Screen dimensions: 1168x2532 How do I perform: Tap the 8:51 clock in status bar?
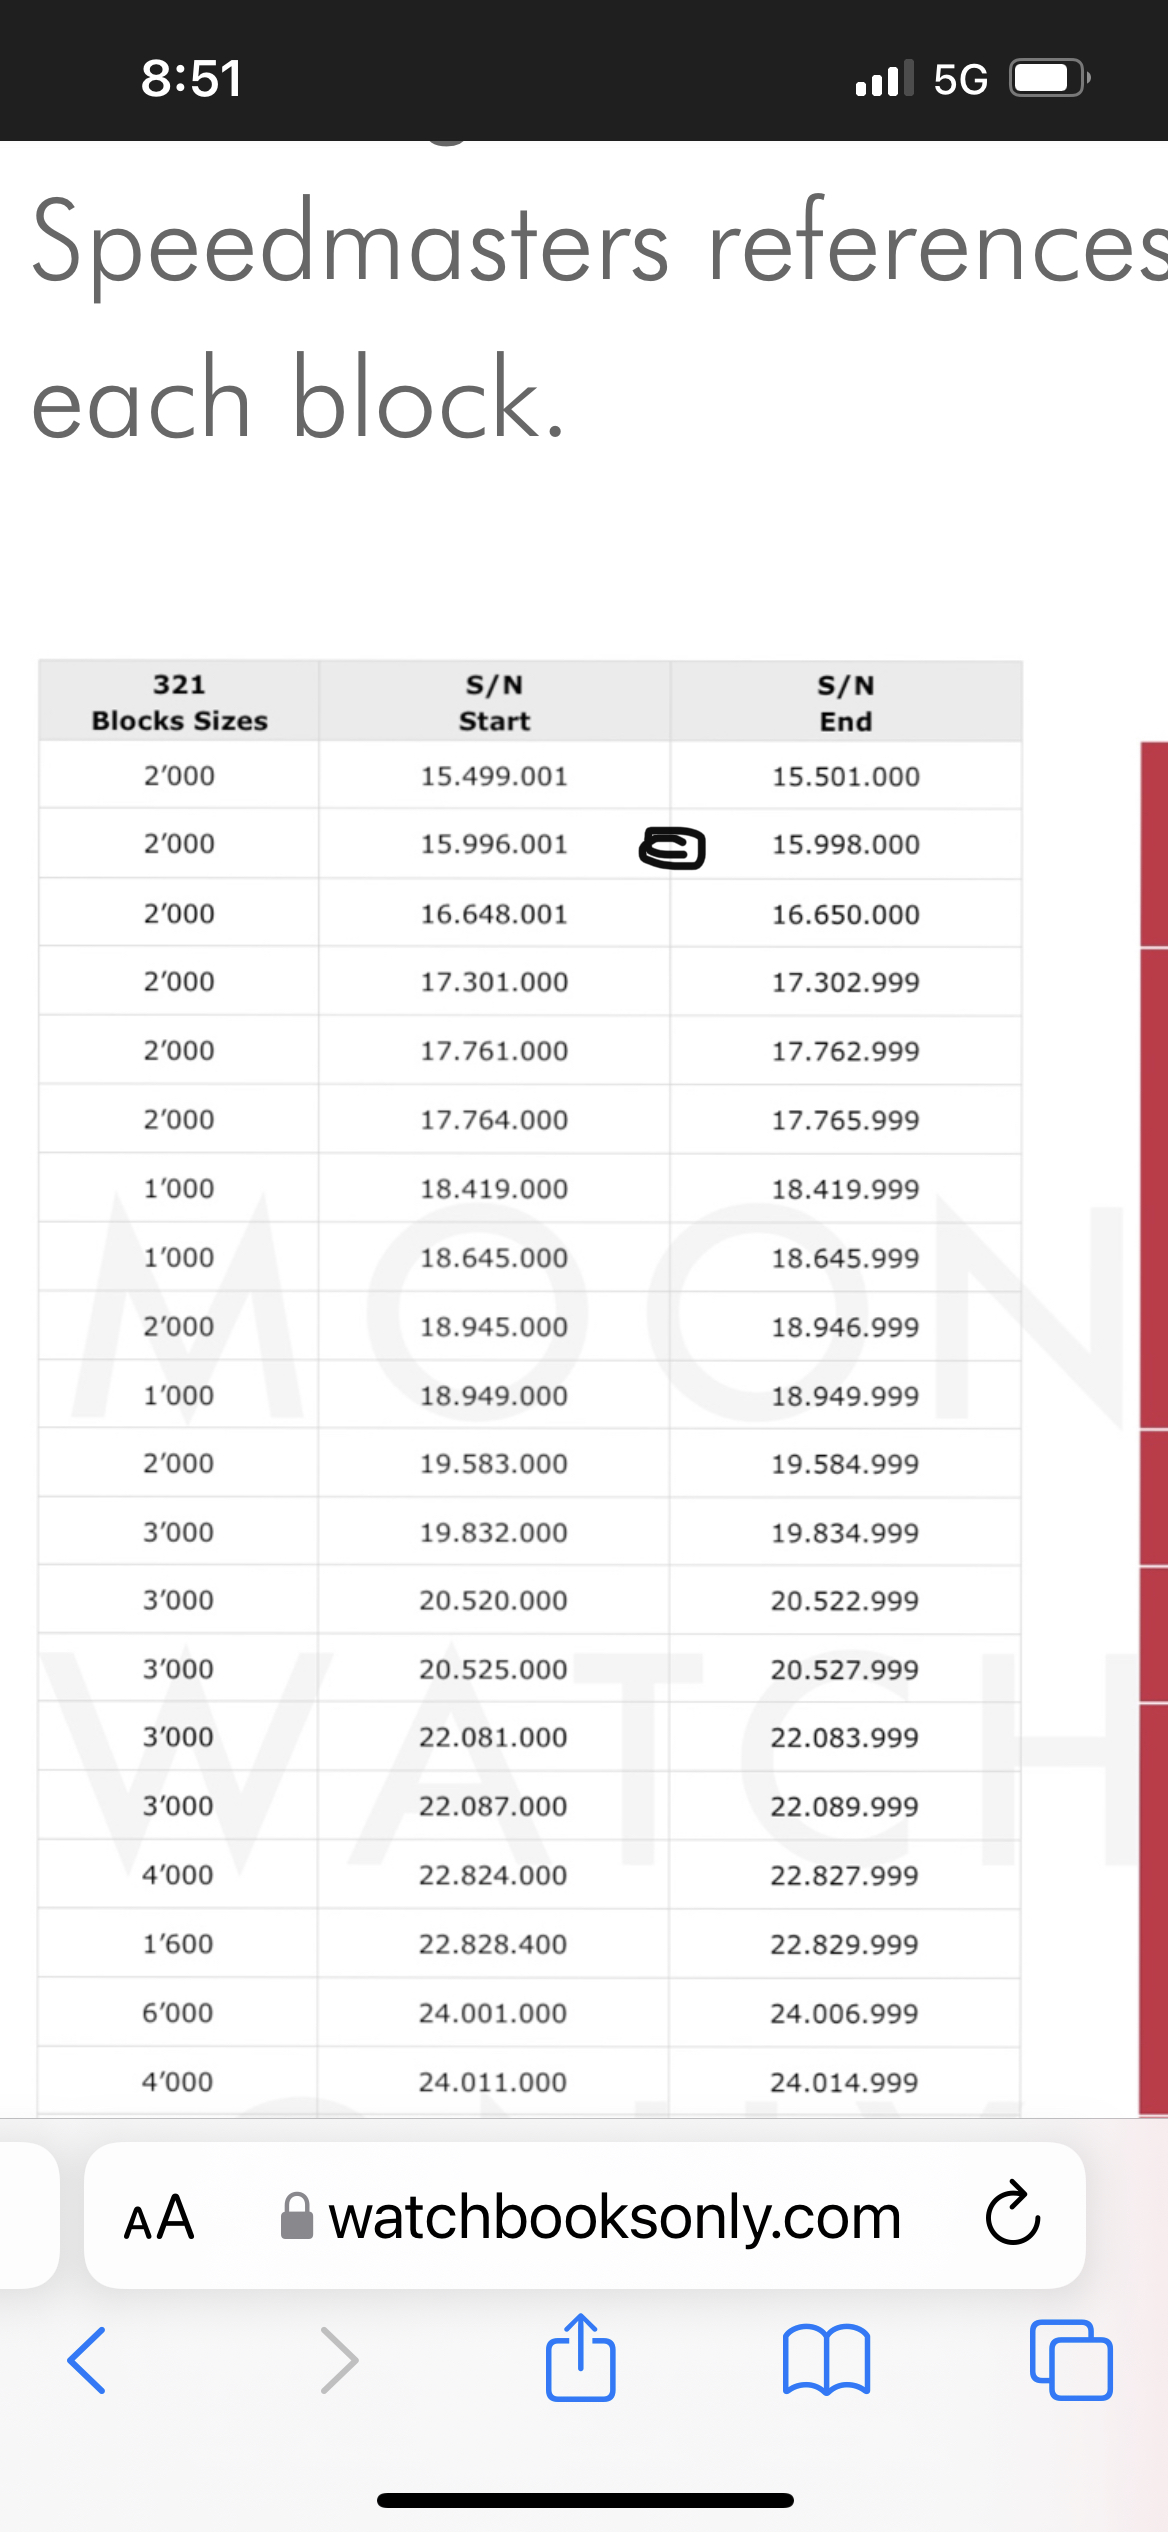coord(191,78)
